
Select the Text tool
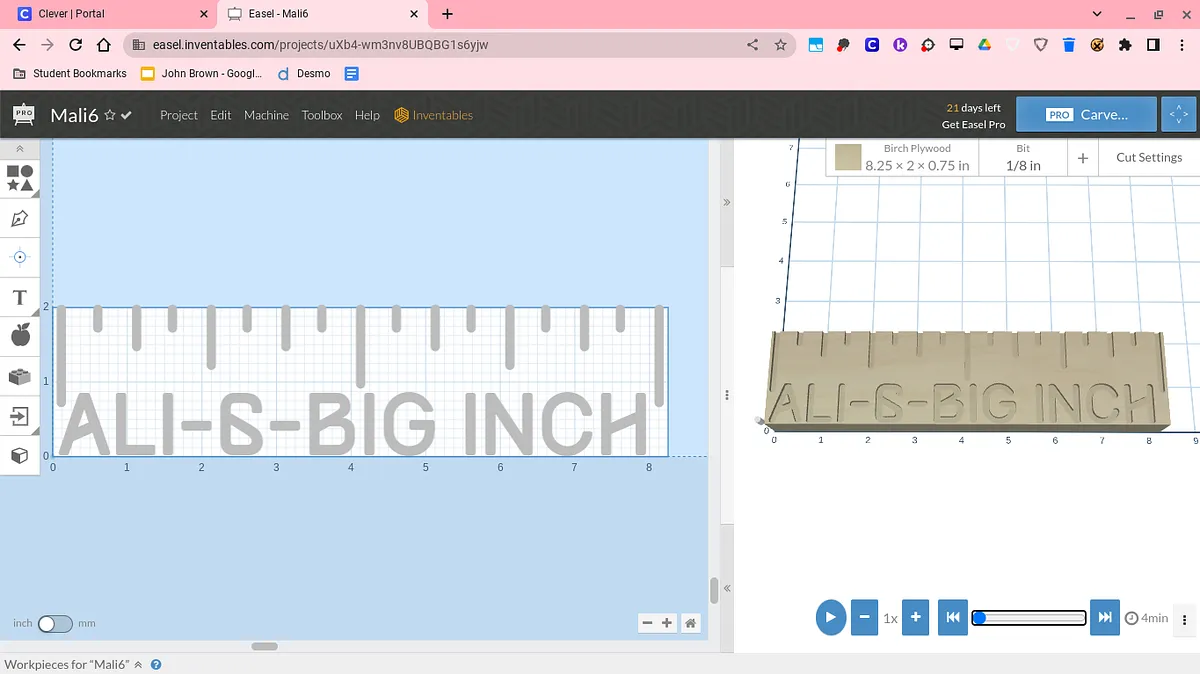(19, 298)
